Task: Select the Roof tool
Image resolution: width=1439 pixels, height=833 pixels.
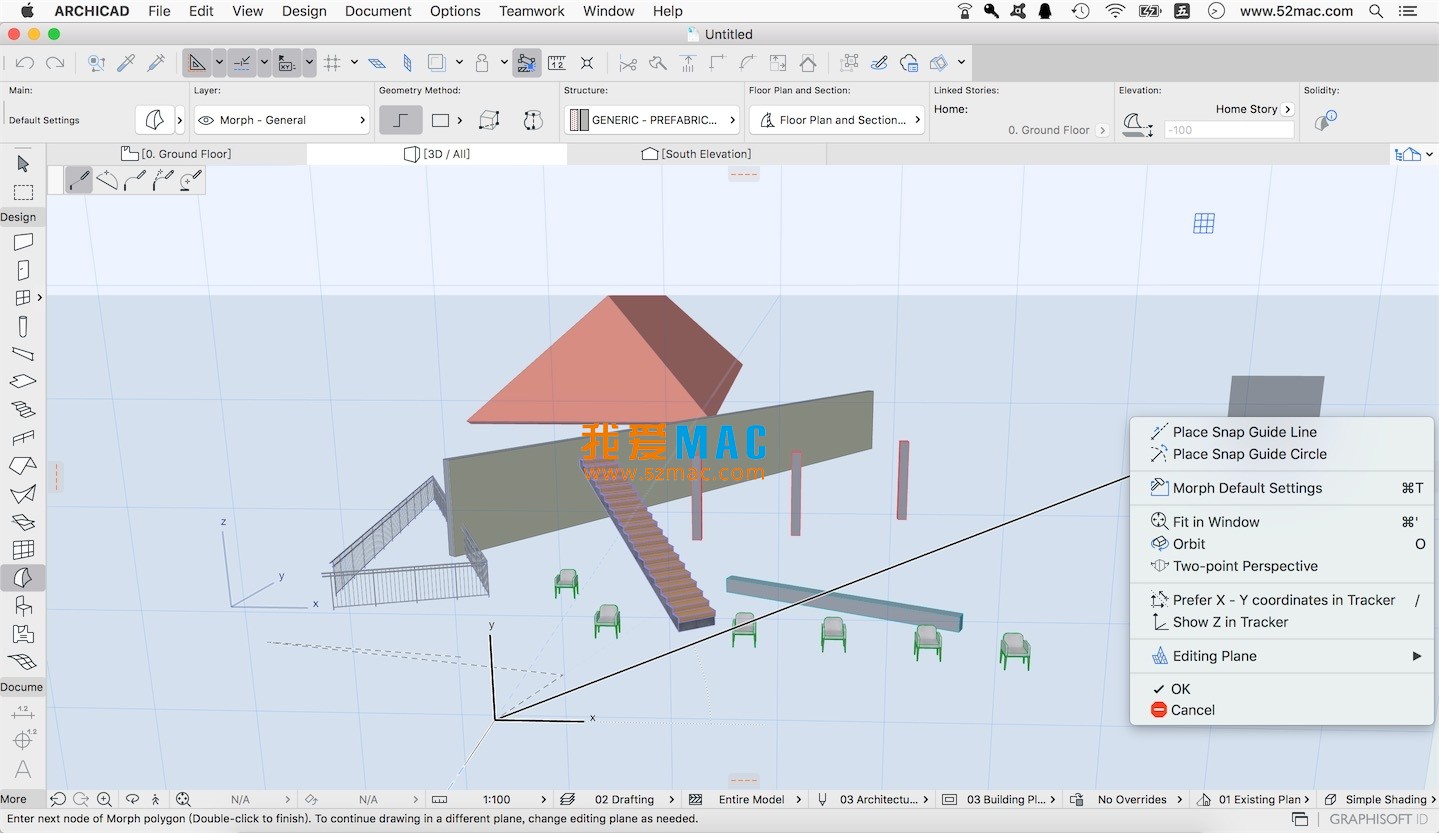Action: [23, 466]
